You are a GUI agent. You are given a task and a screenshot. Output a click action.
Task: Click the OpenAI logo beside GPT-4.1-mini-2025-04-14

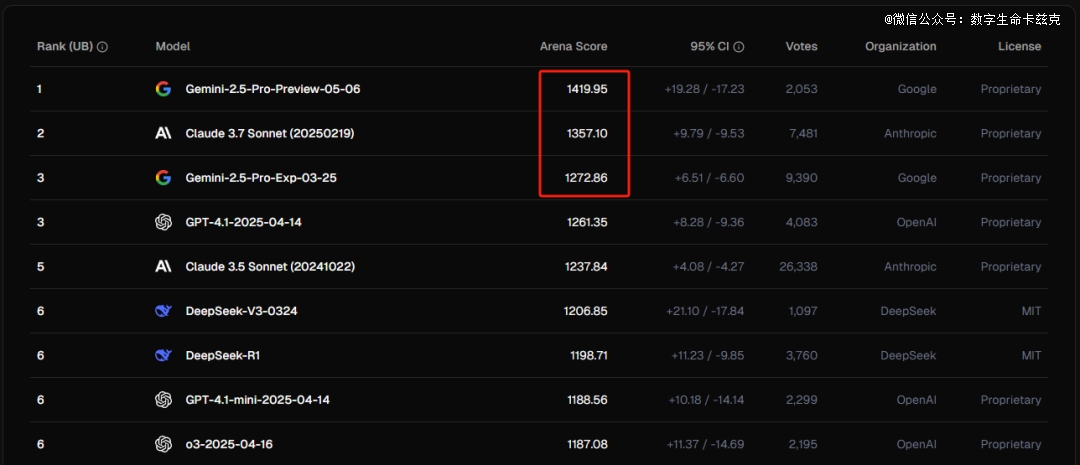click(x=163, y=400)
